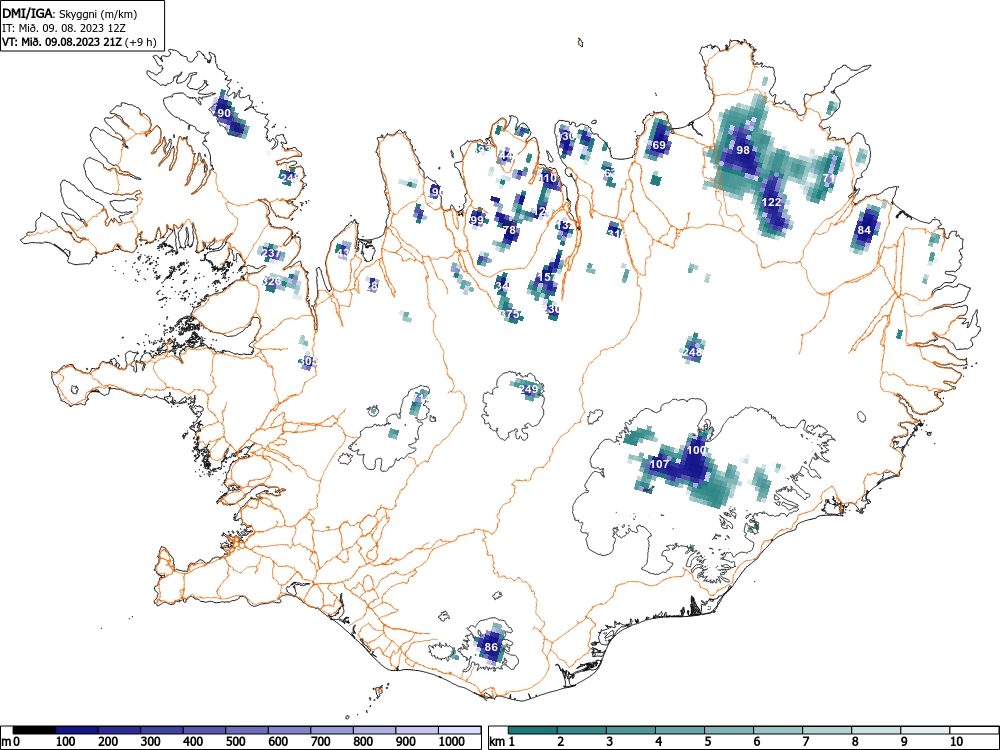
Task: Click the '1000' label on the m legend
Action: coord(452,742)
